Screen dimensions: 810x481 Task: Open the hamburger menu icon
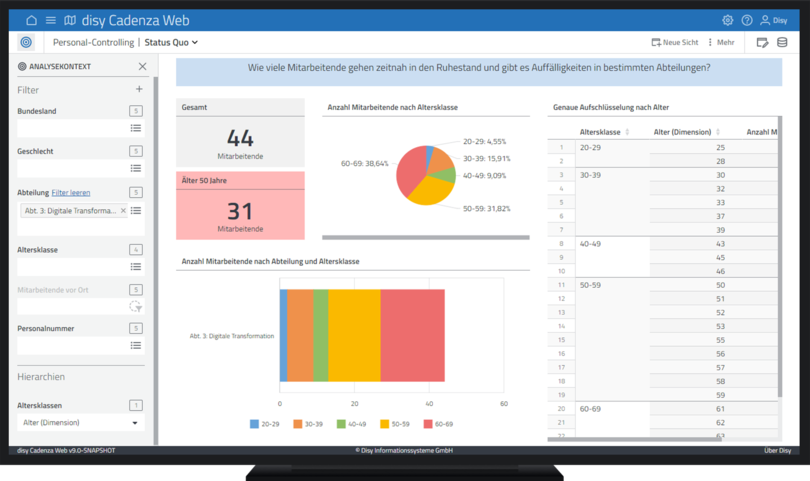click(x=51, y=20)
